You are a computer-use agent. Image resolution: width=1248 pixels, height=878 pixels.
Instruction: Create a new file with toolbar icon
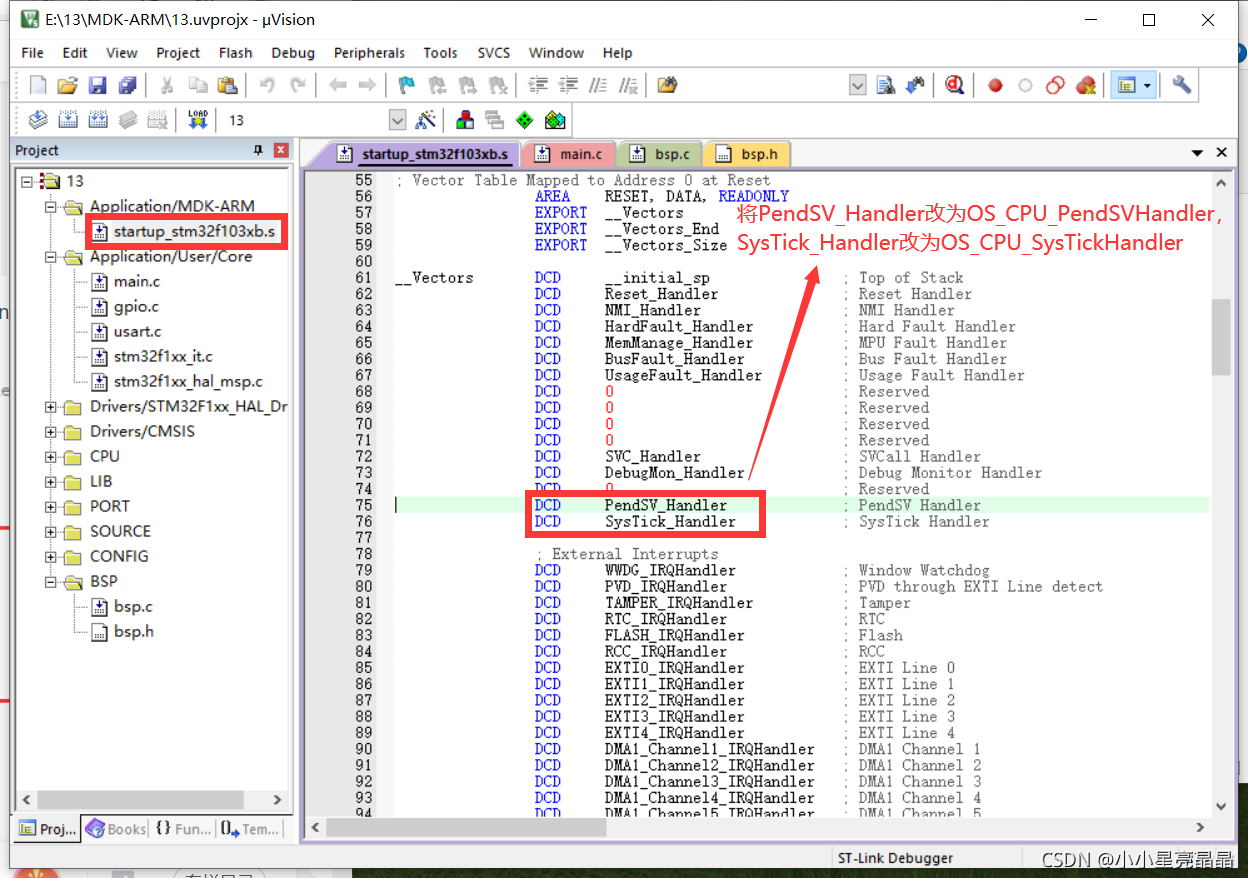38,85
